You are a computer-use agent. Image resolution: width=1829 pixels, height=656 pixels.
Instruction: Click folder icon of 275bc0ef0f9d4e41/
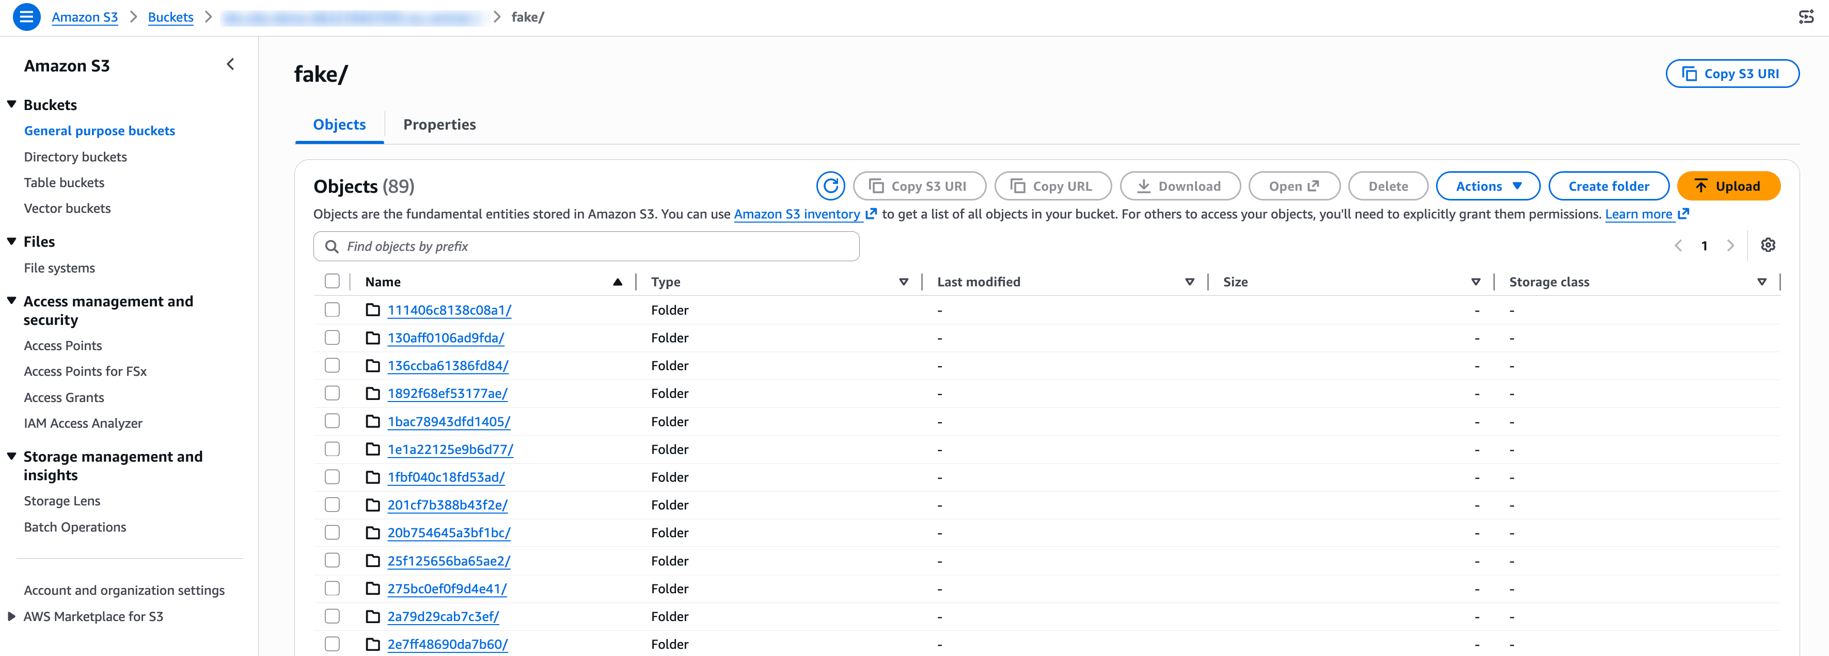[x=373, y=589]
